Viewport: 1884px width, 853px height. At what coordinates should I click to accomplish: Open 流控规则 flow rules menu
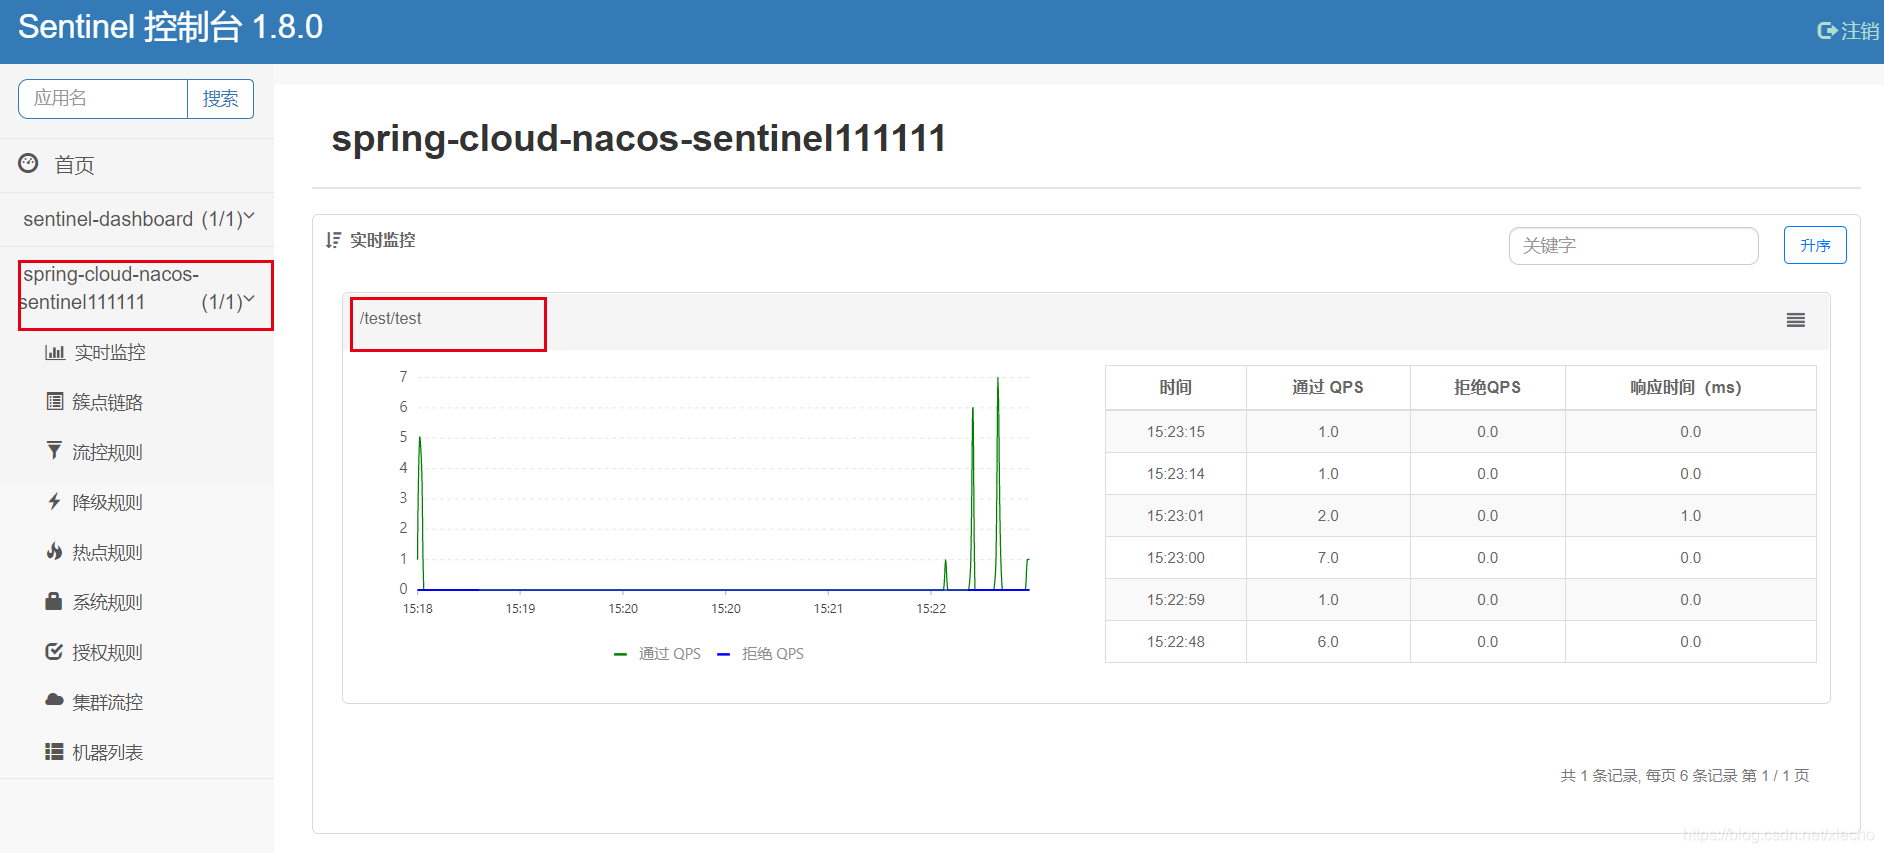coord(108,452)
